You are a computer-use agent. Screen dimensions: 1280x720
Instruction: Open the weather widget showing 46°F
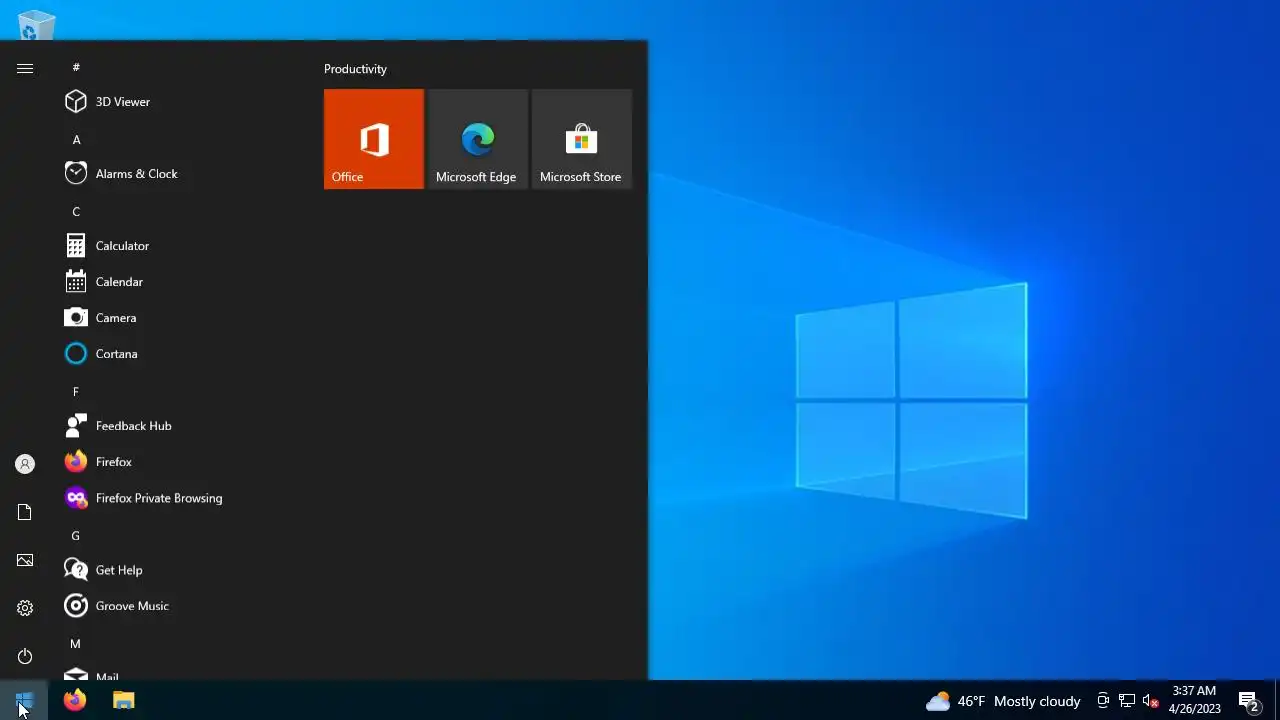click(1003, 701)
